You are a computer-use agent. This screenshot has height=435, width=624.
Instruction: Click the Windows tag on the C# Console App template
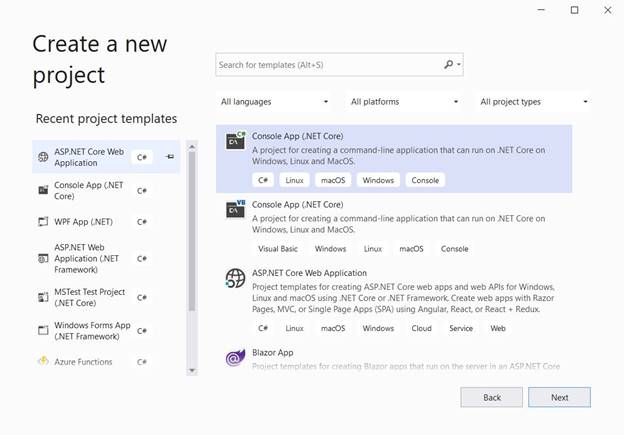click(378, 180)
